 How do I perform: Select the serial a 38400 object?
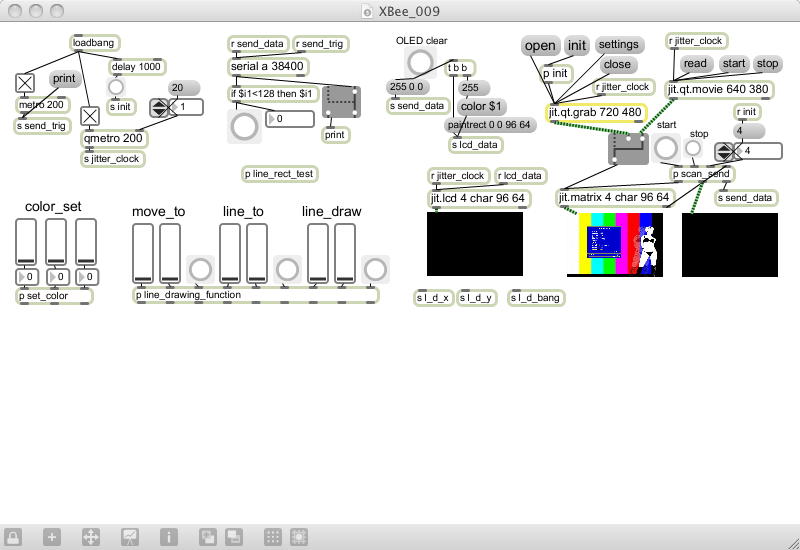pos(268,66)
